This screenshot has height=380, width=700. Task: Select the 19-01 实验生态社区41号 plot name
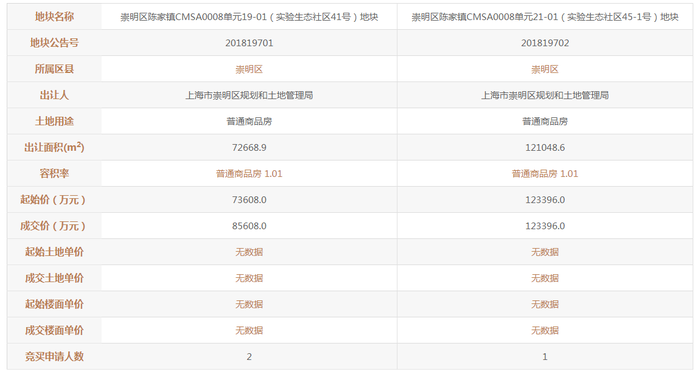pyautogui.click(x=249, y=17)
